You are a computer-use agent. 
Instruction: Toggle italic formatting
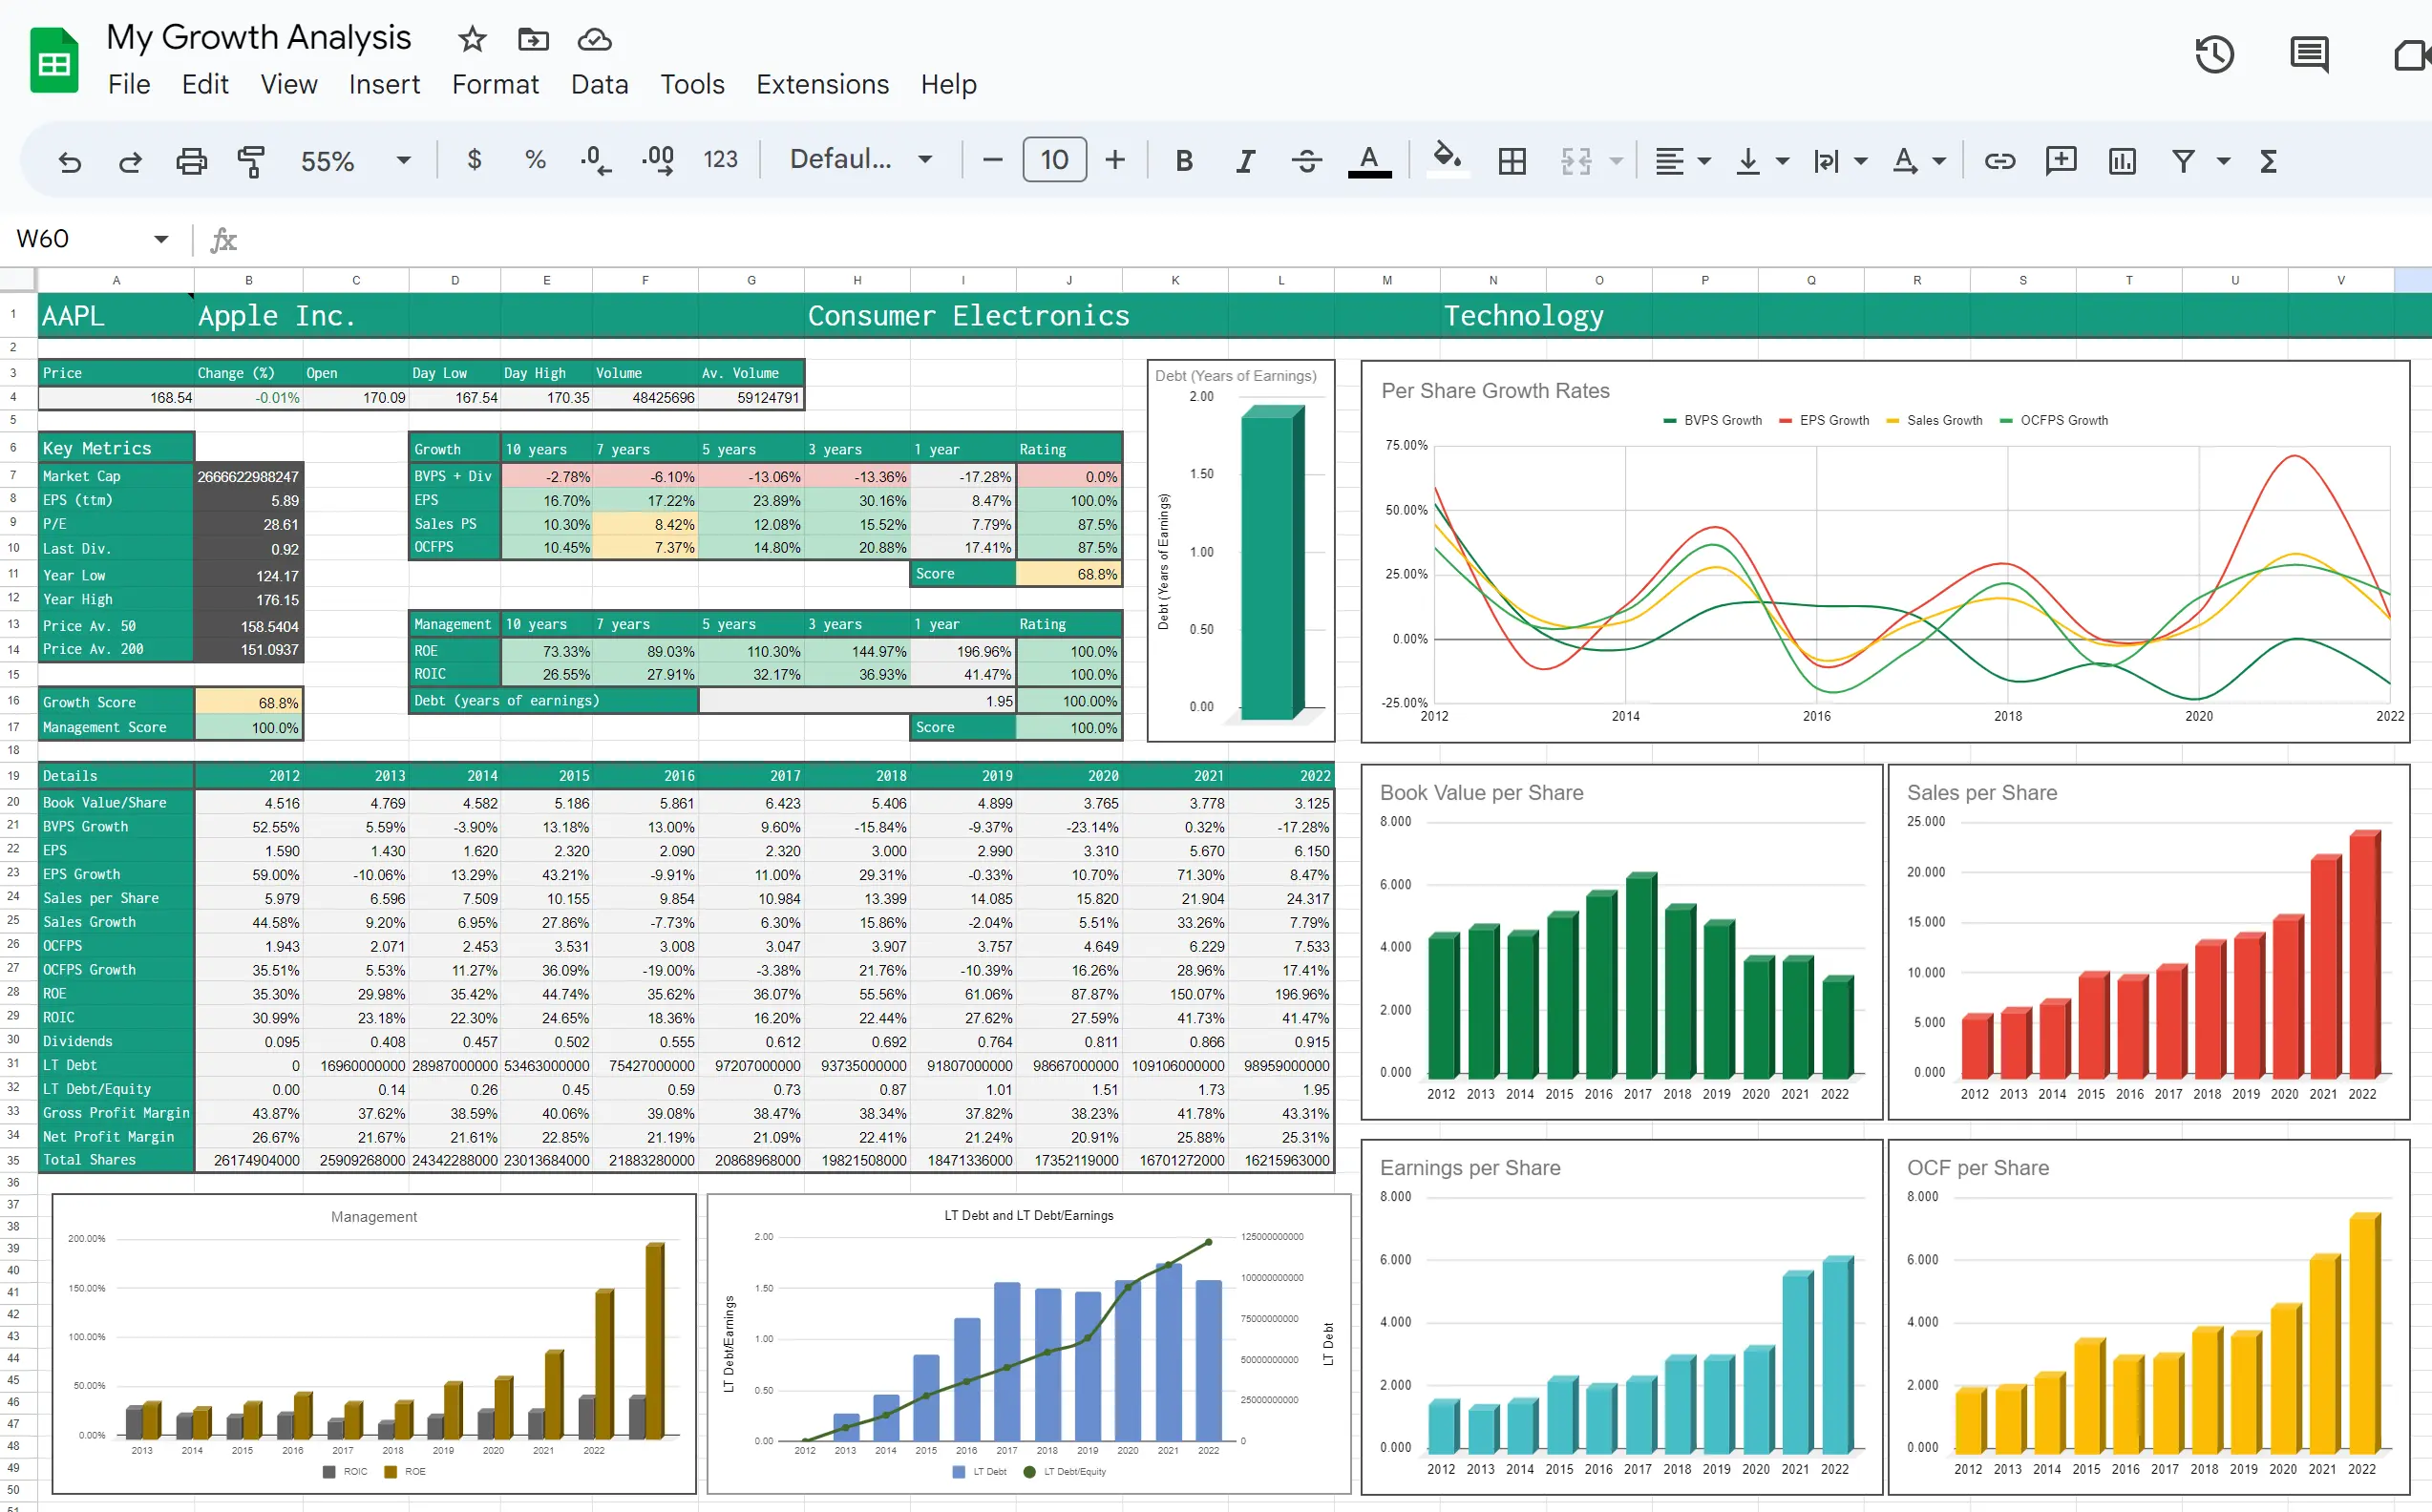point(1245,161)
